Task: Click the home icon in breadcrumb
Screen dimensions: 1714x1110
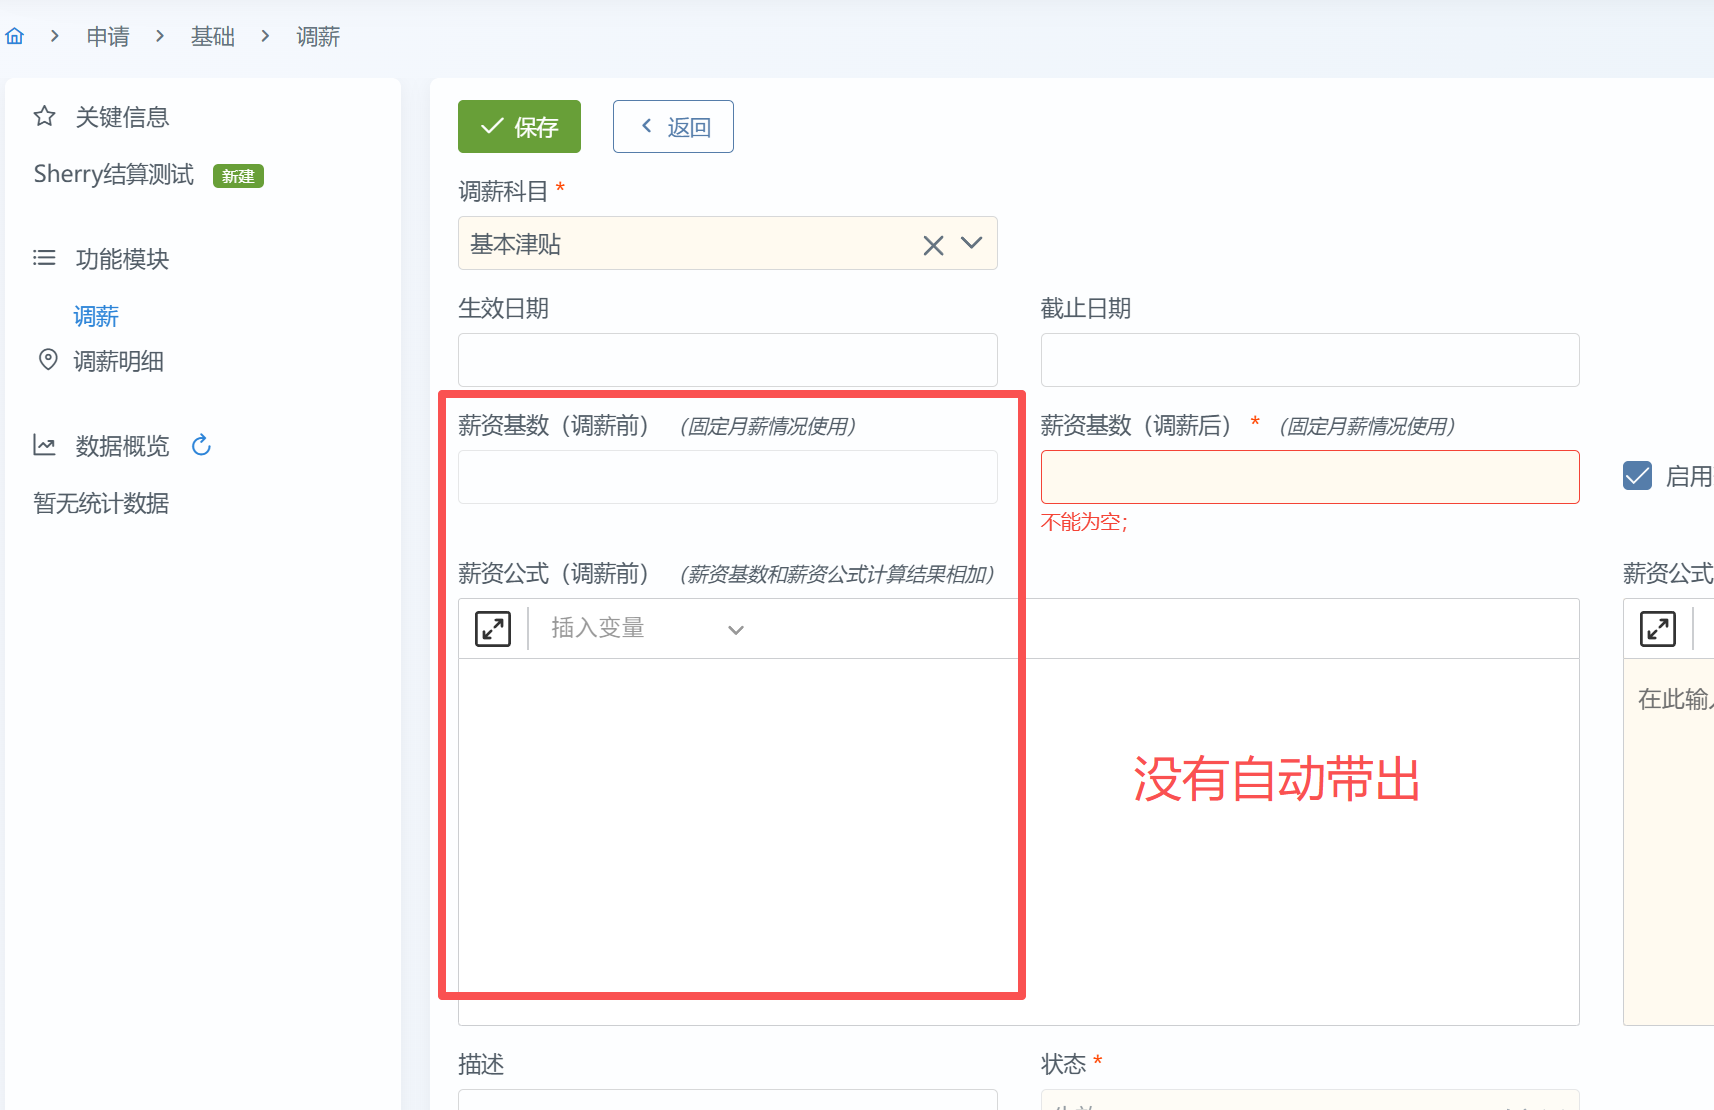Action: click(15, 37)
